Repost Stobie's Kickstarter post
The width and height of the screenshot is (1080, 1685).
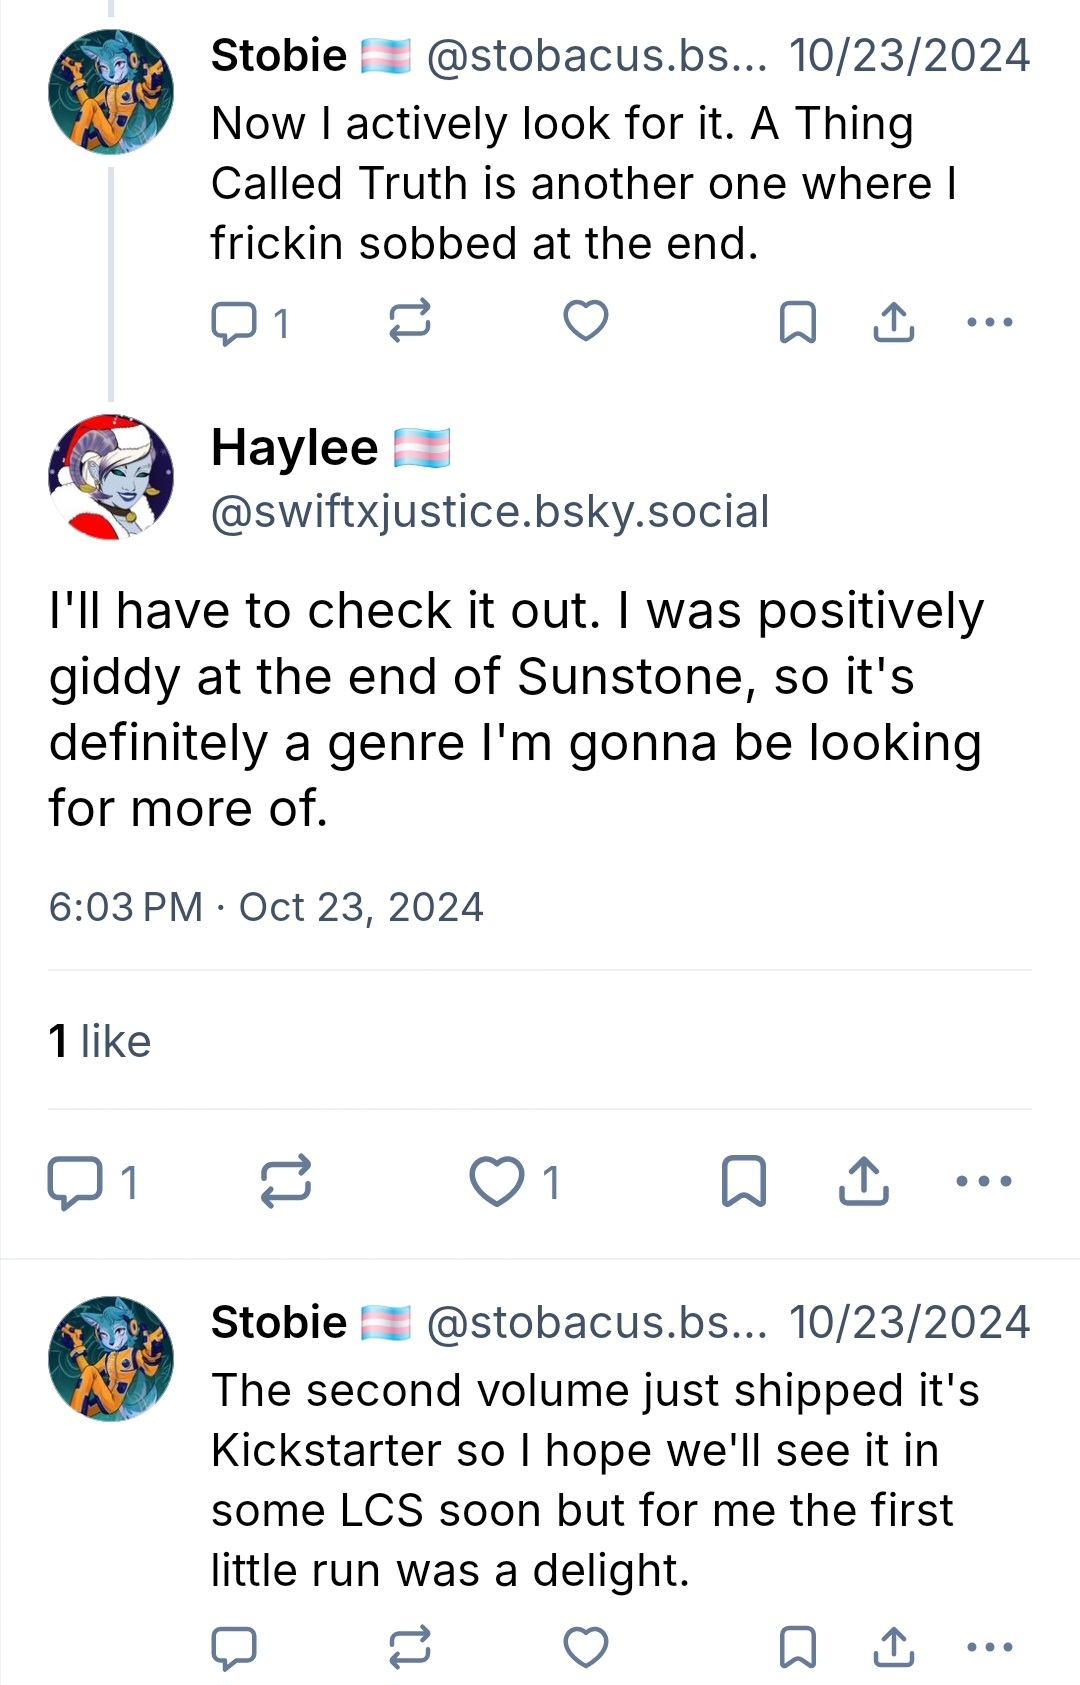[x=409, y=1647]
